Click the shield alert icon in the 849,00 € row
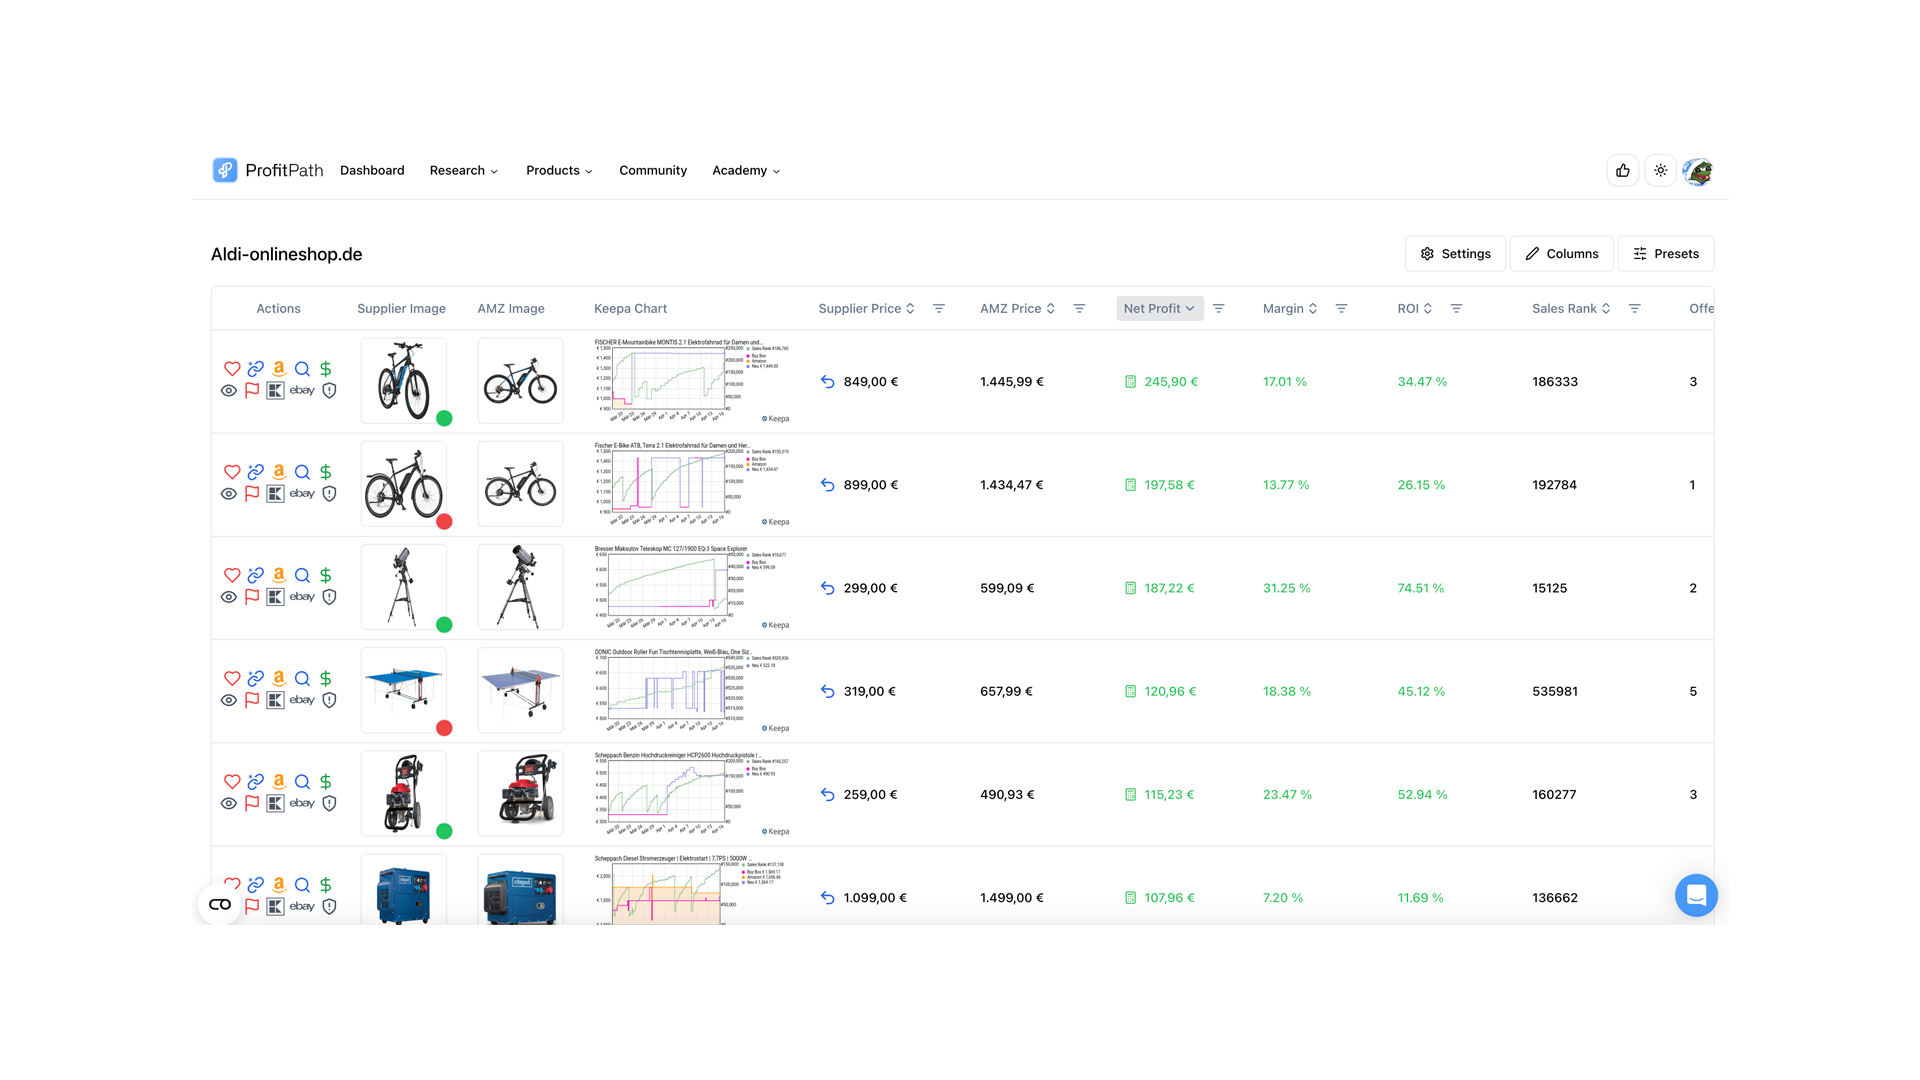 click(329, 391)
